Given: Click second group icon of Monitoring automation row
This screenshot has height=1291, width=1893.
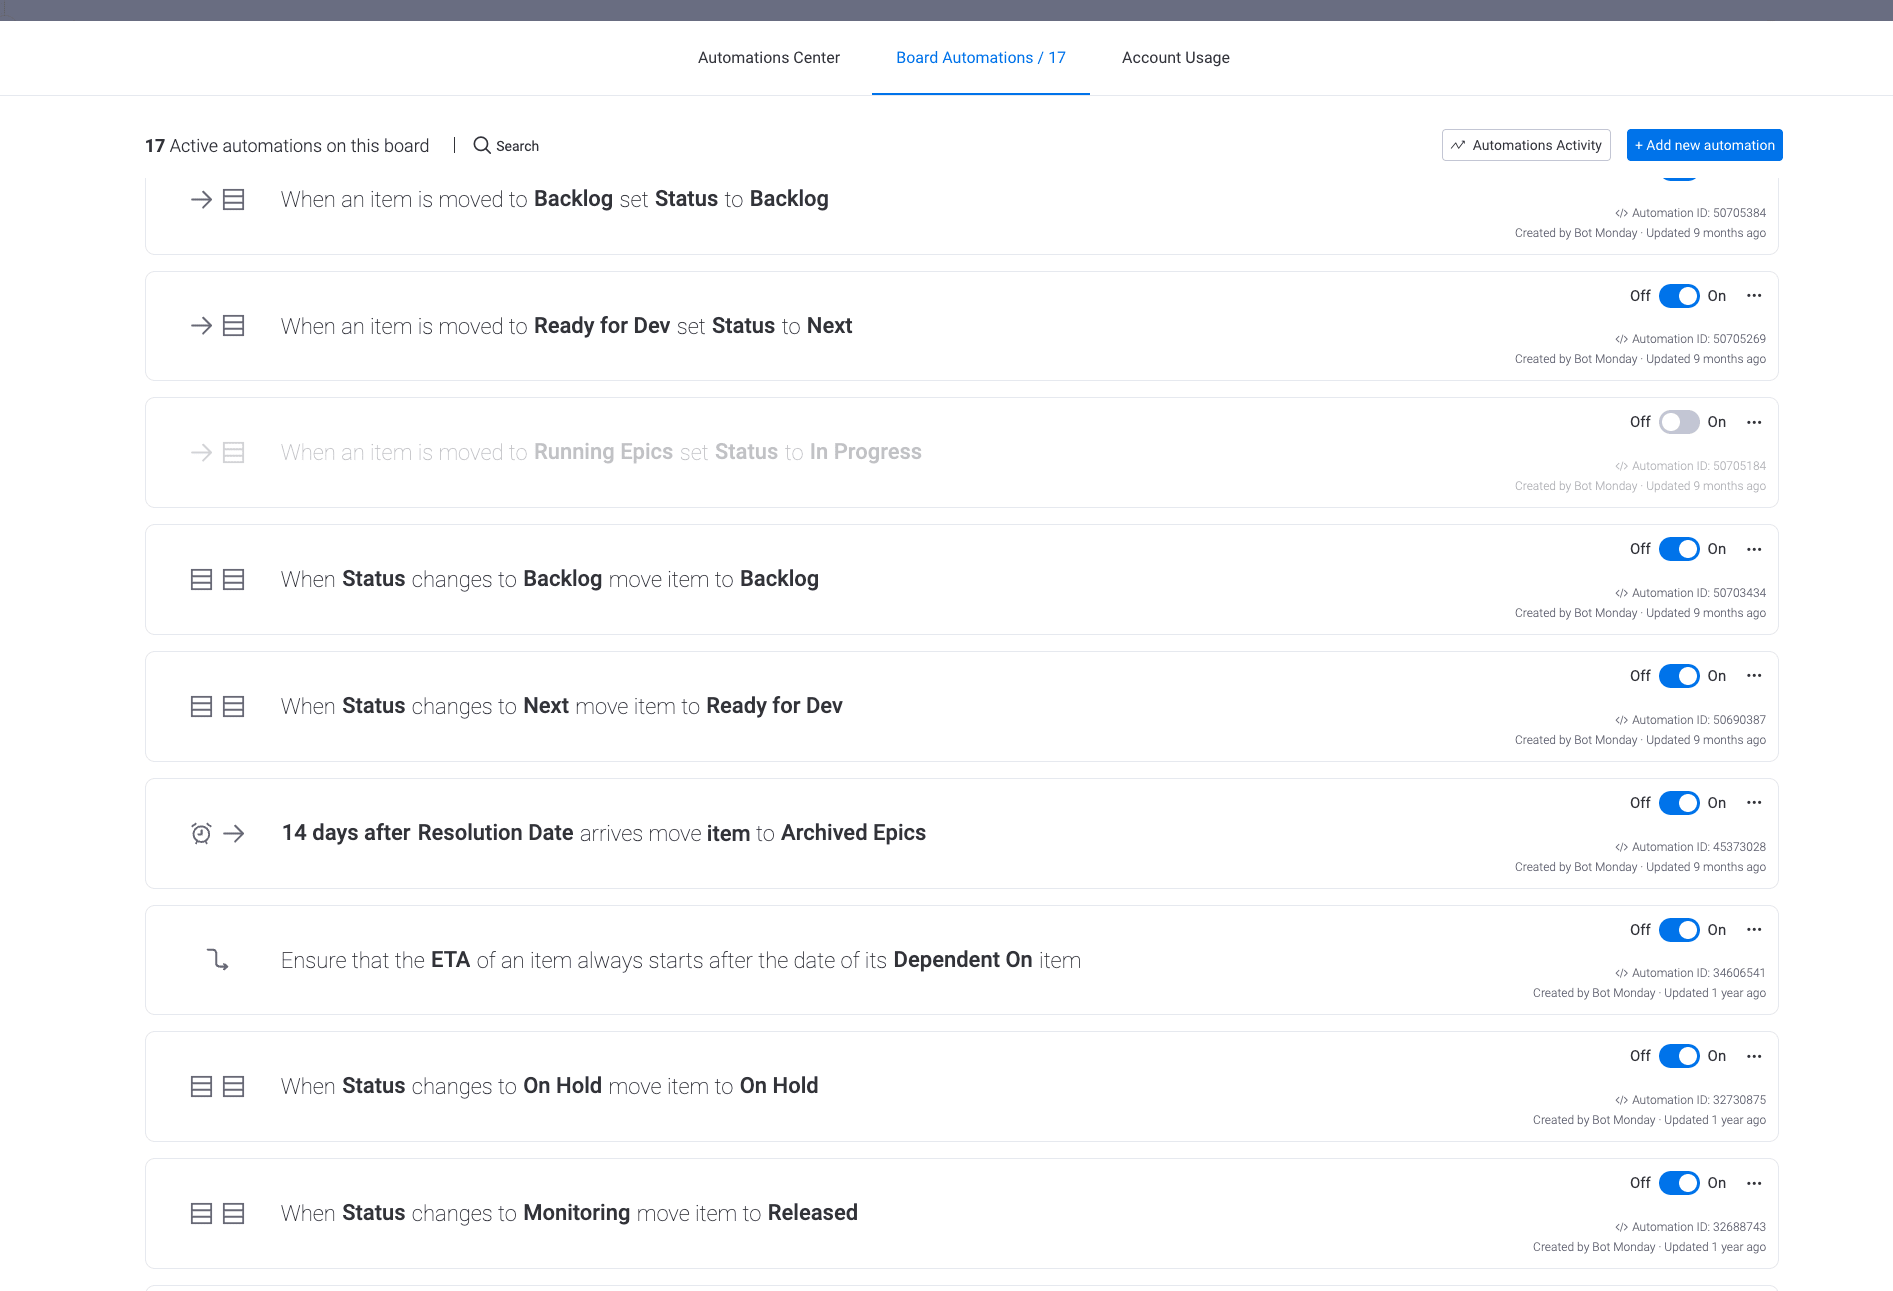Looking at the screenshot, I should point(233,1214).
